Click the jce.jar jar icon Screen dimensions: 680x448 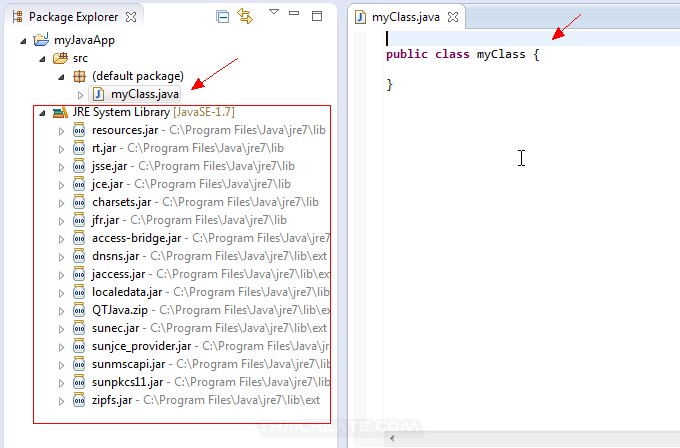coord(79,184)
